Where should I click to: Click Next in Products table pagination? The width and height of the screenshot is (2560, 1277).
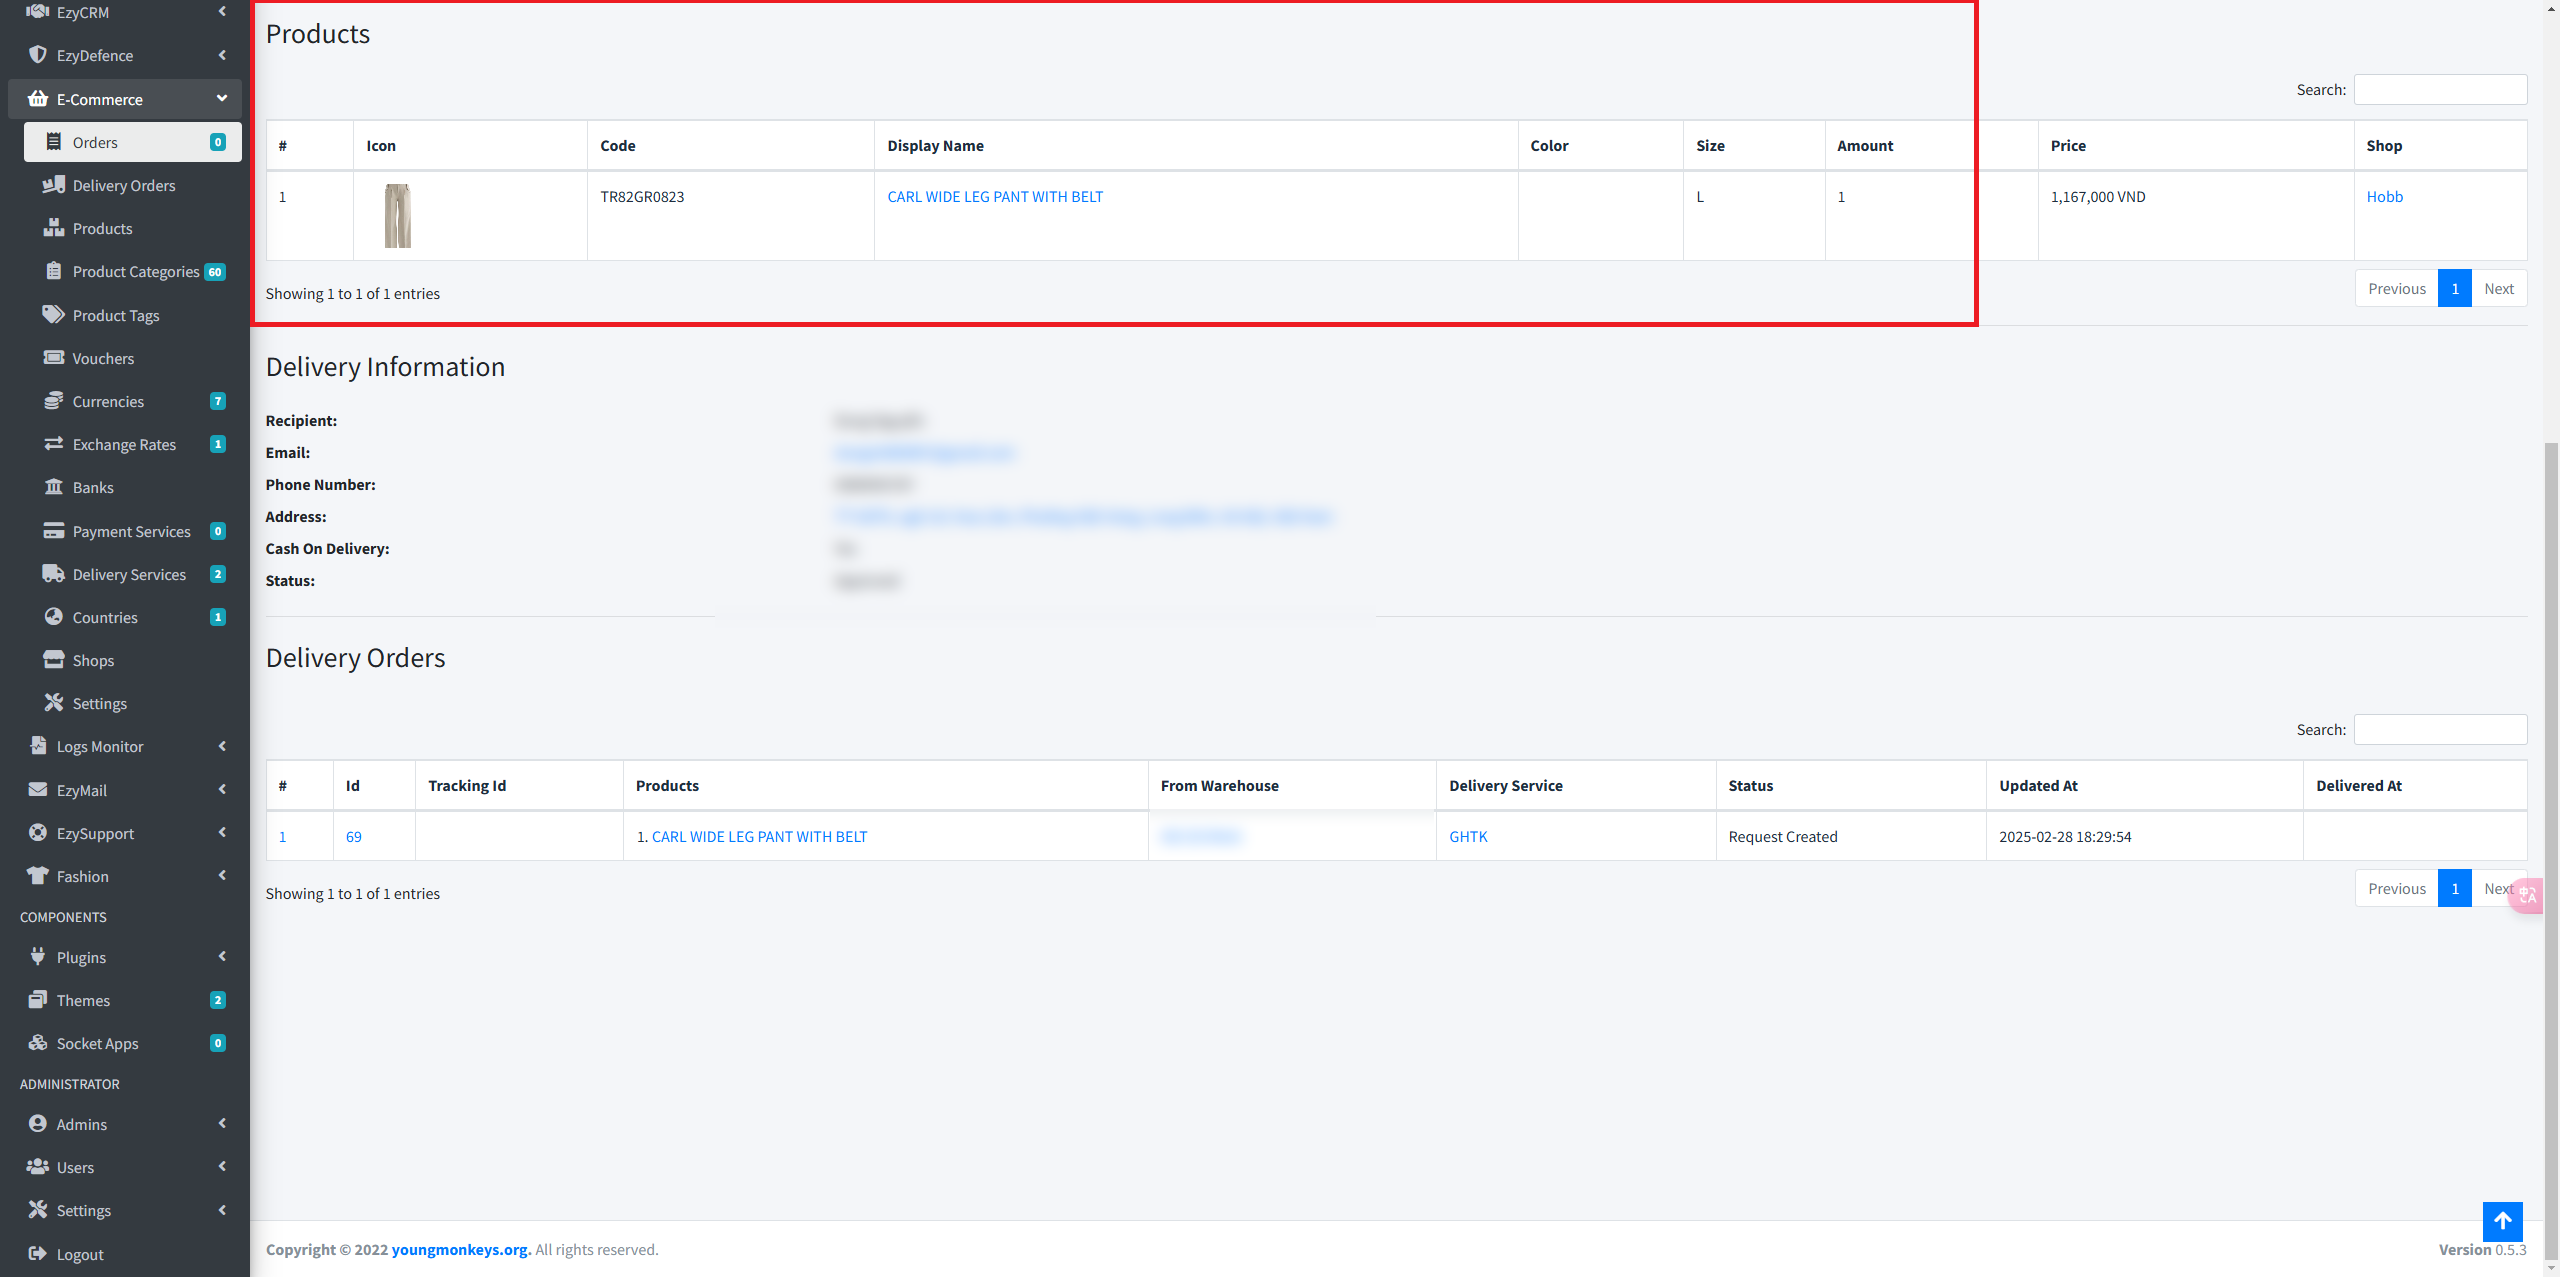pyautogui.click(x=2499, y=288)
